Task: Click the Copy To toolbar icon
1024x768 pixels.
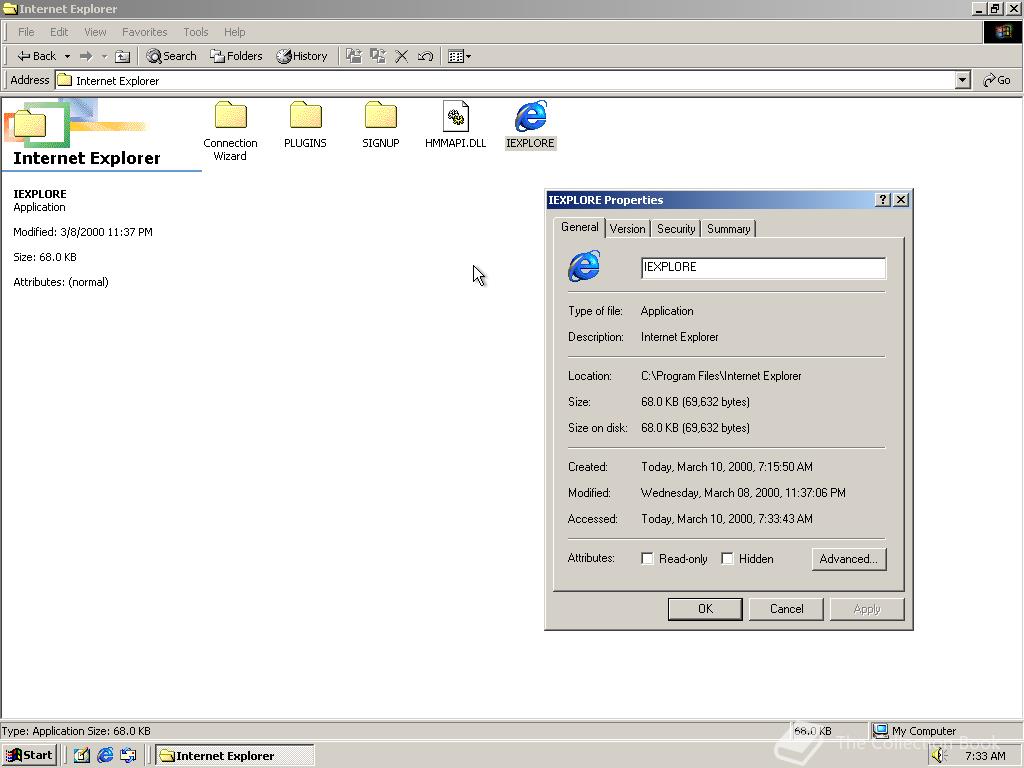Action: (x=377, y=56)
